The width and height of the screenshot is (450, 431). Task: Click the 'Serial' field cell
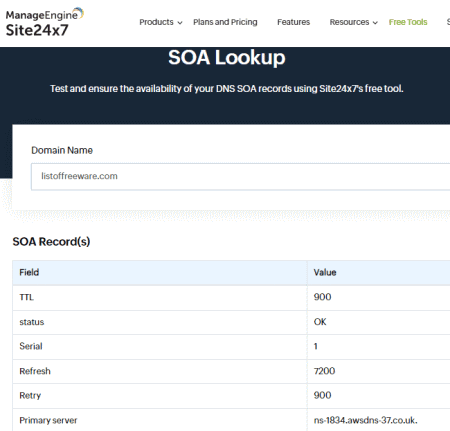(160, 347)
